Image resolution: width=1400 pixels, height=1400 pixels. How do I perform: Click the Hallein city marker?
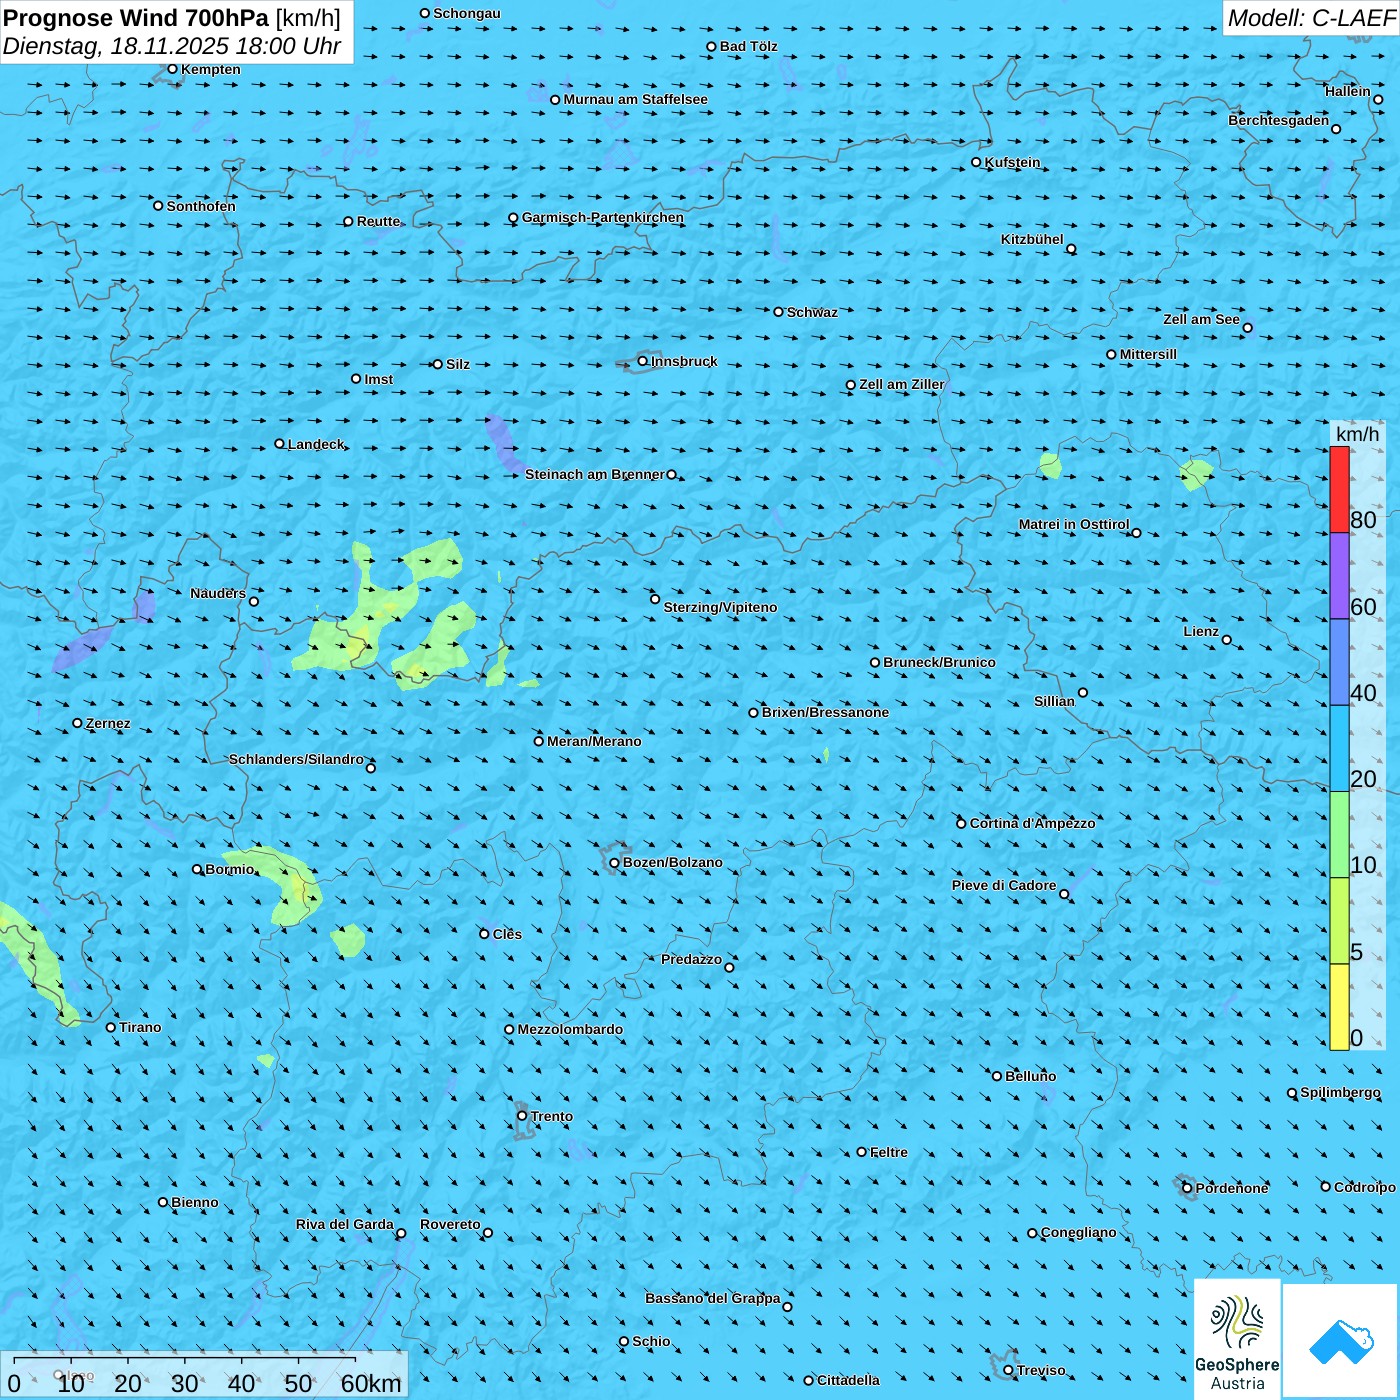(1378, 99)
